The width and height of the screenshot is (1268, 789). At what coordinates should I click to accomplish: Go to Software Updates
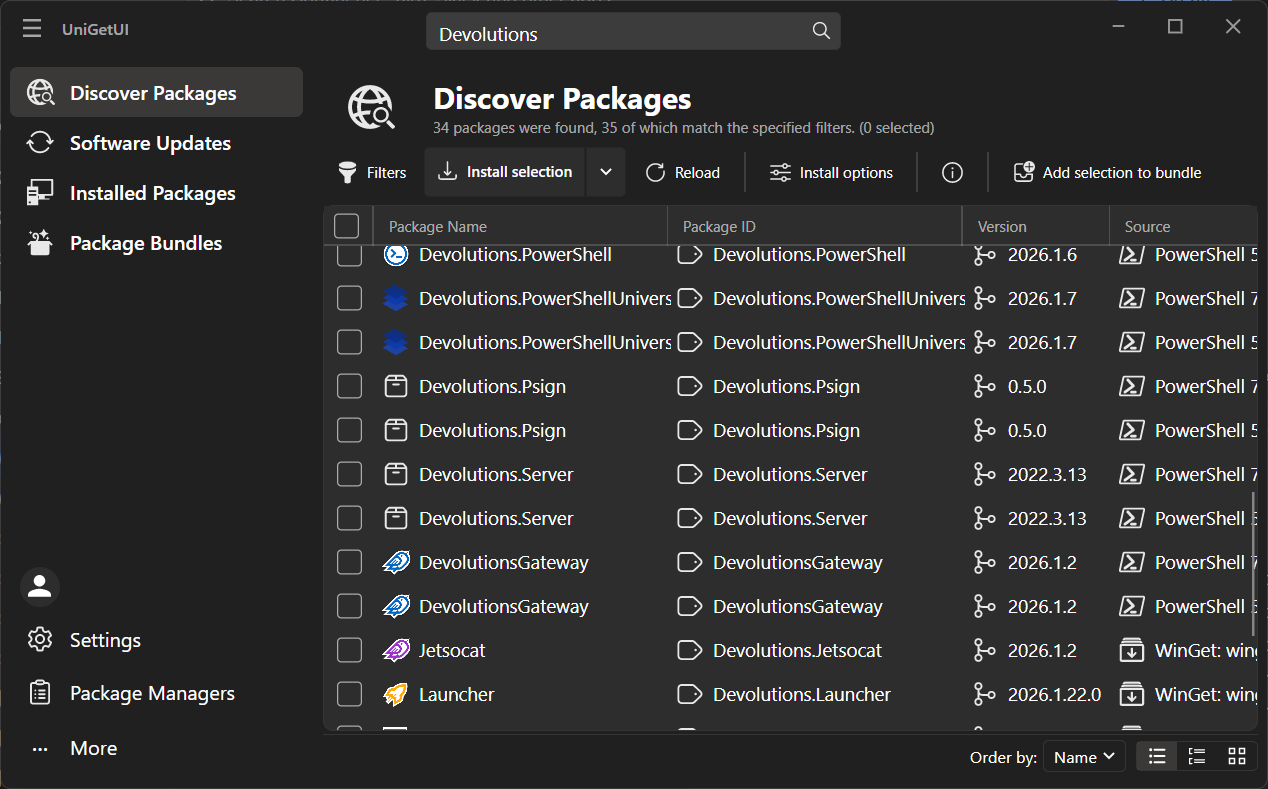[x=156, y=143]
